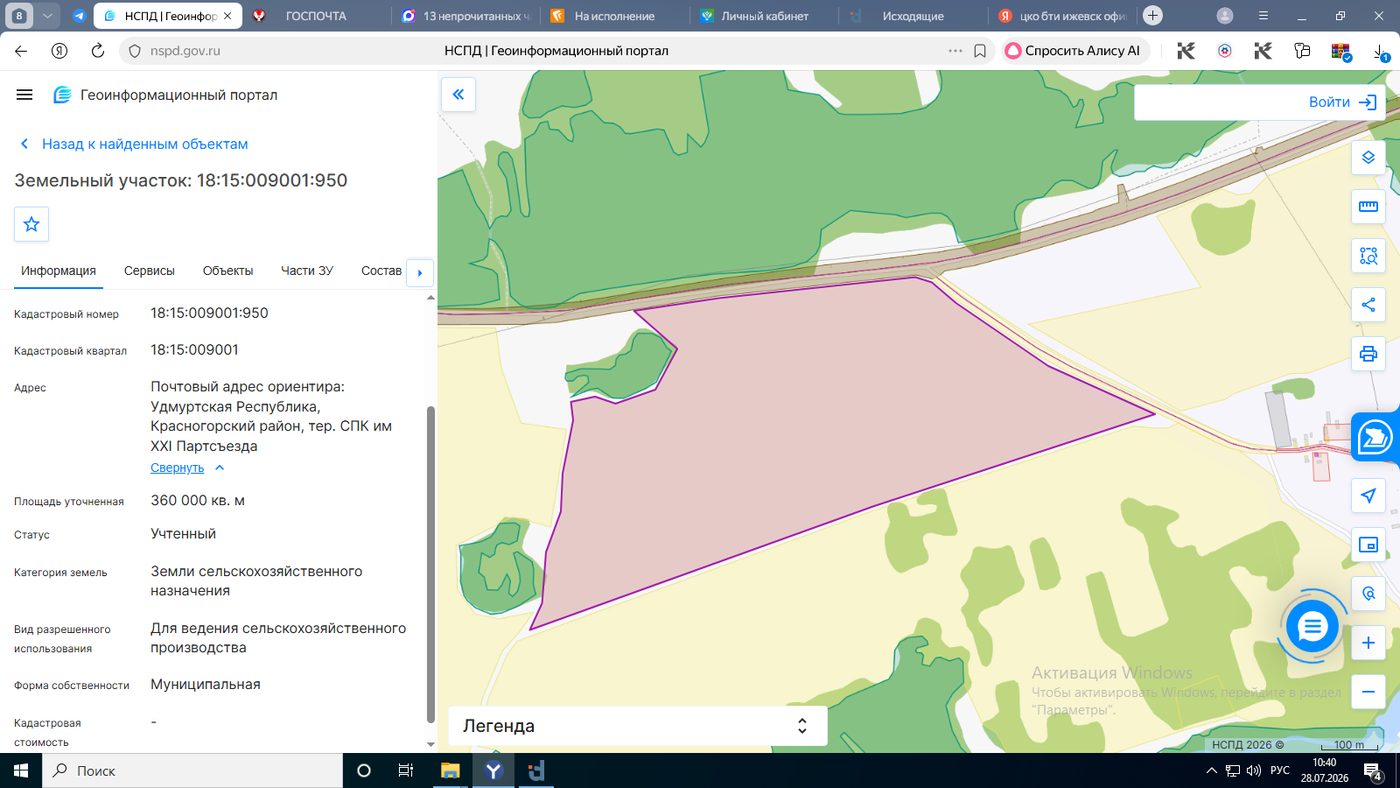Zoom out with the minus button
The height and width of the screenshot is (788, 1400).
pos(1368,692)
